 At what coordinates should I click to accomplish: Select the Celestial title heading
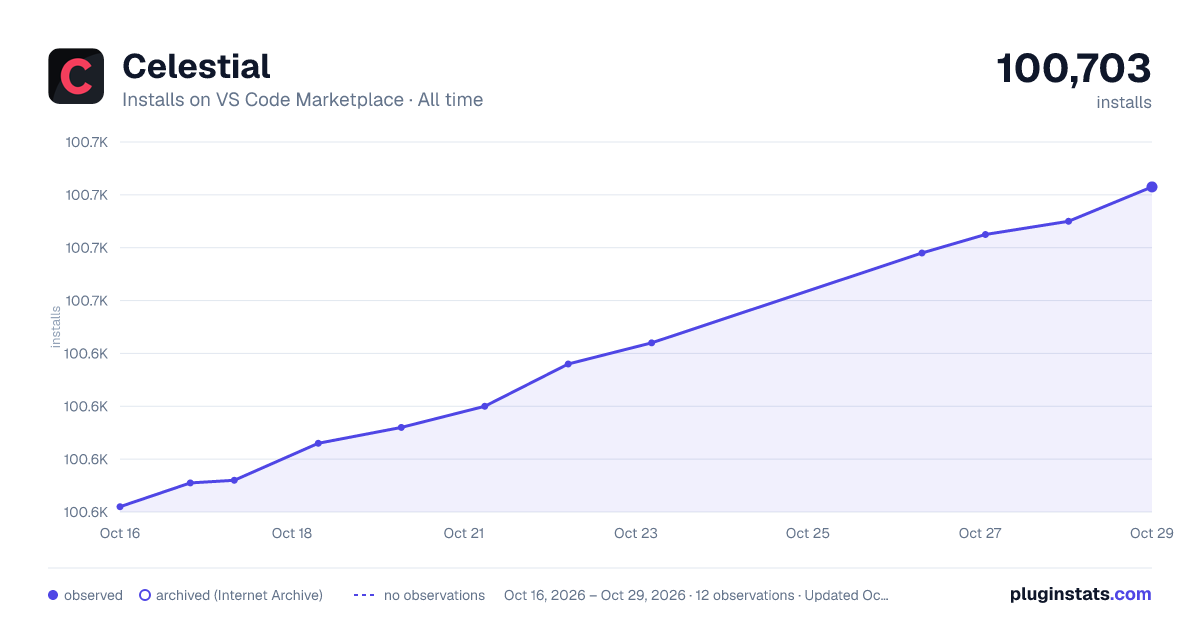pyautogui.click(x=196, y=66)
